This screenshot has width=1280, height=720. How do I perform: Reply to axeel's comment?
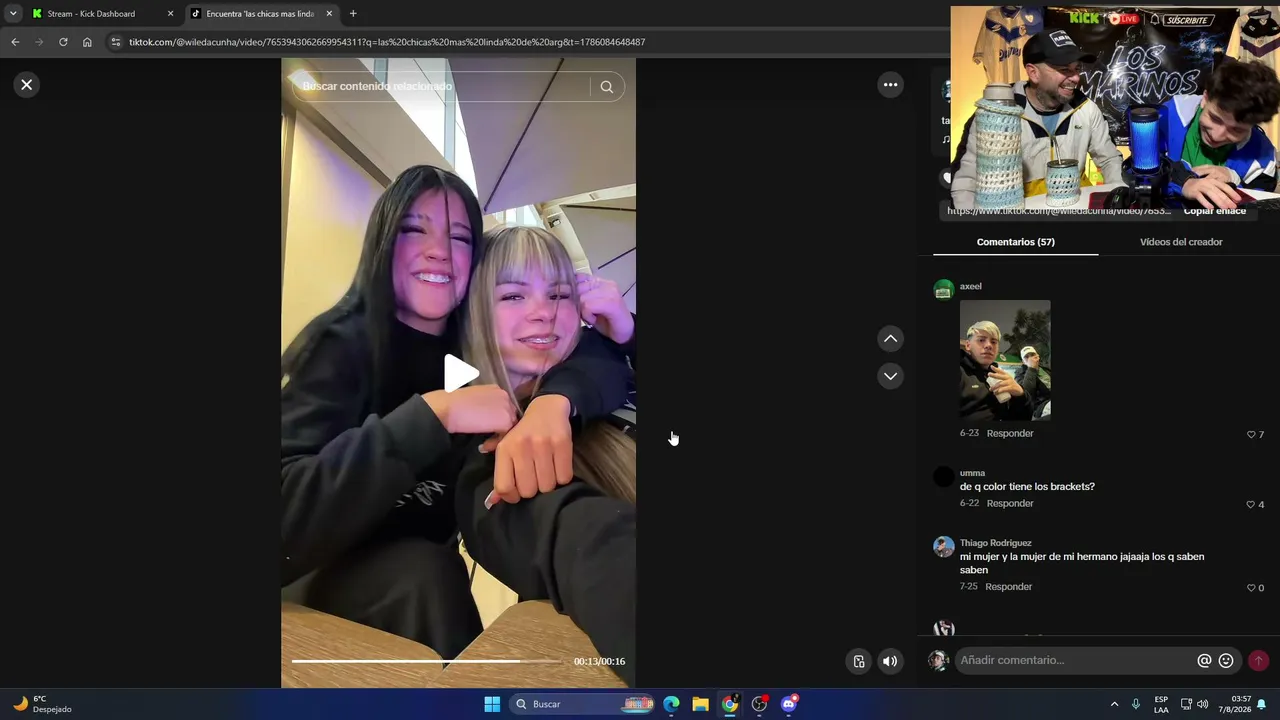tap(1010, 433)
